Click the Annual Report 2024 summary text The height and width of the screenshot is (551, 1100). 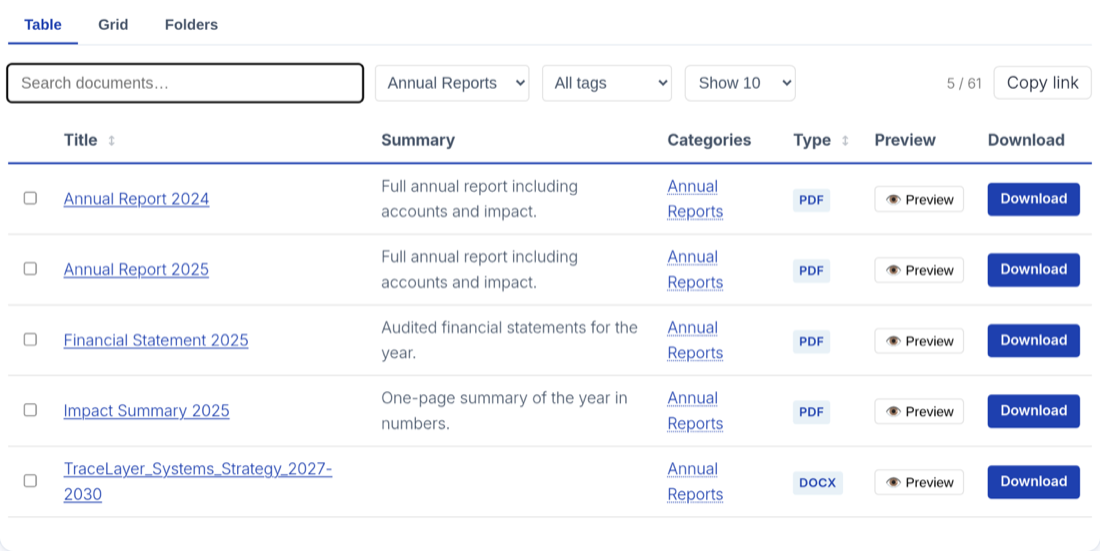click(x=480, y=199)
